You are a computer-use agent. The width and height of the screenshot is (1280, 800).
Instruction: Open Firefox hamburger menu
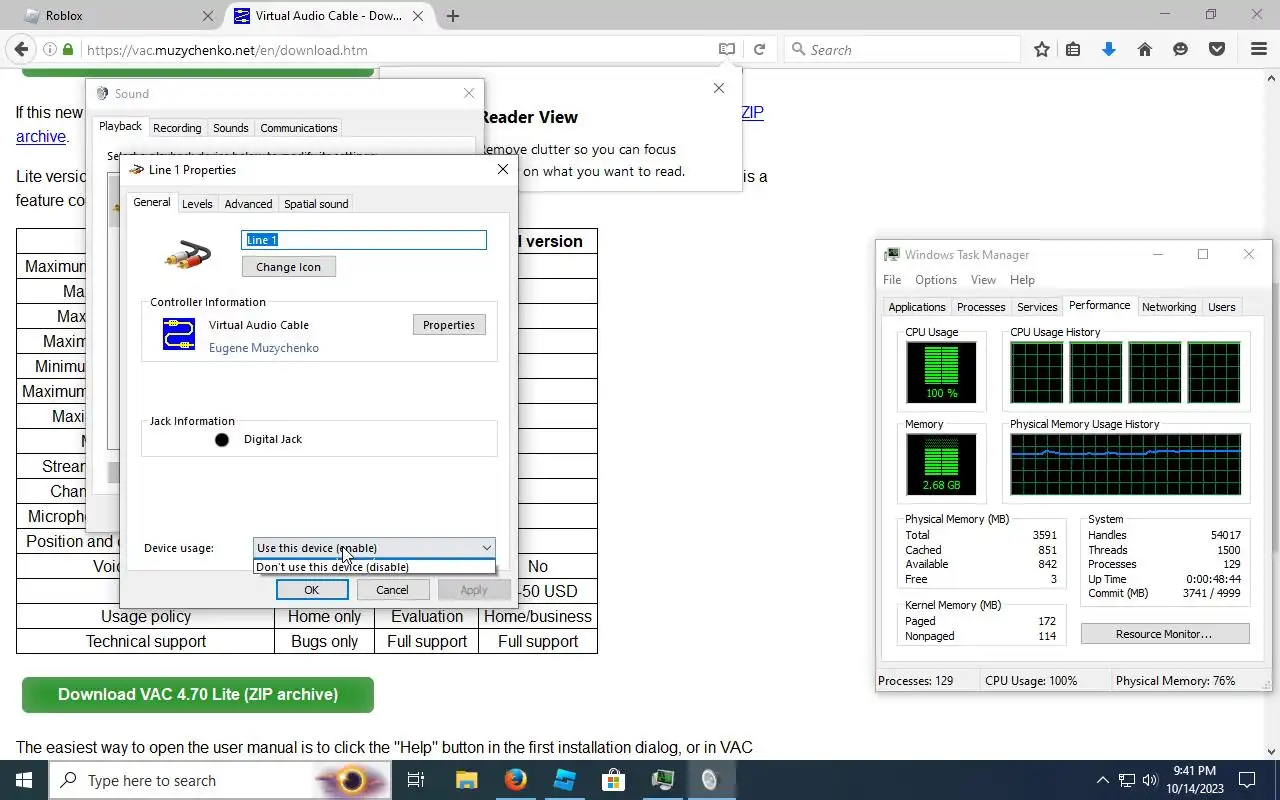pos(1259,49)
